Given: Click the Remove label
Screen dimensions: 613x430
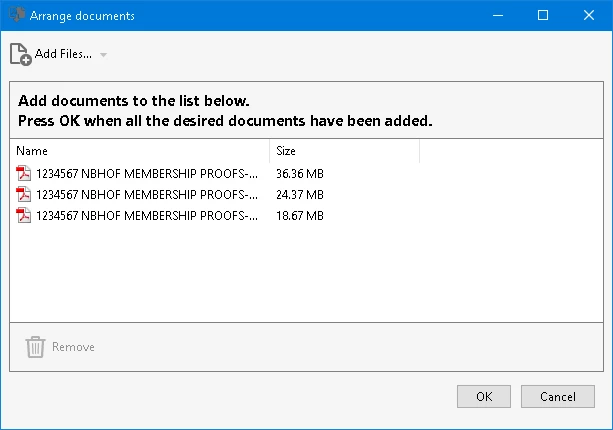Looking at the screenshot, I should 73,347.
